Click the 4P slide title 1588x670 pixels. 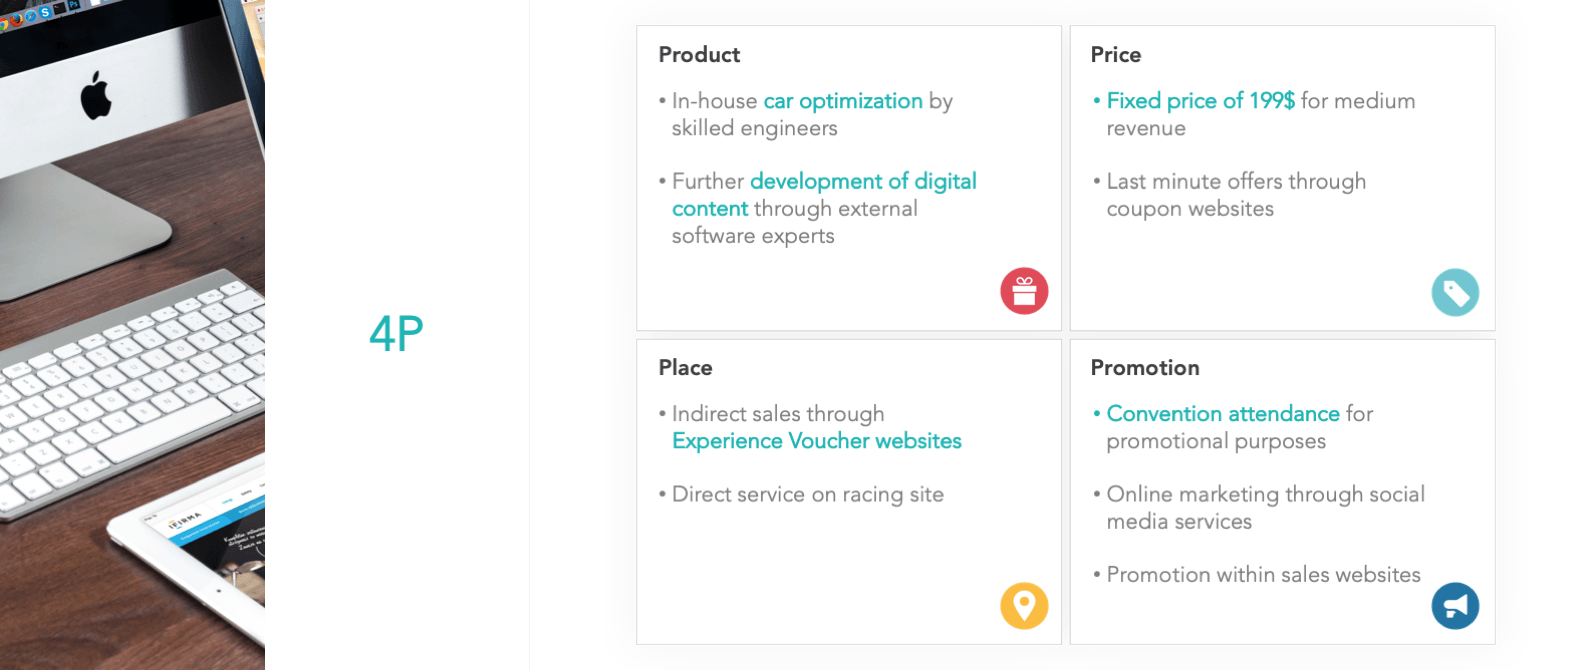coord(396,334)
